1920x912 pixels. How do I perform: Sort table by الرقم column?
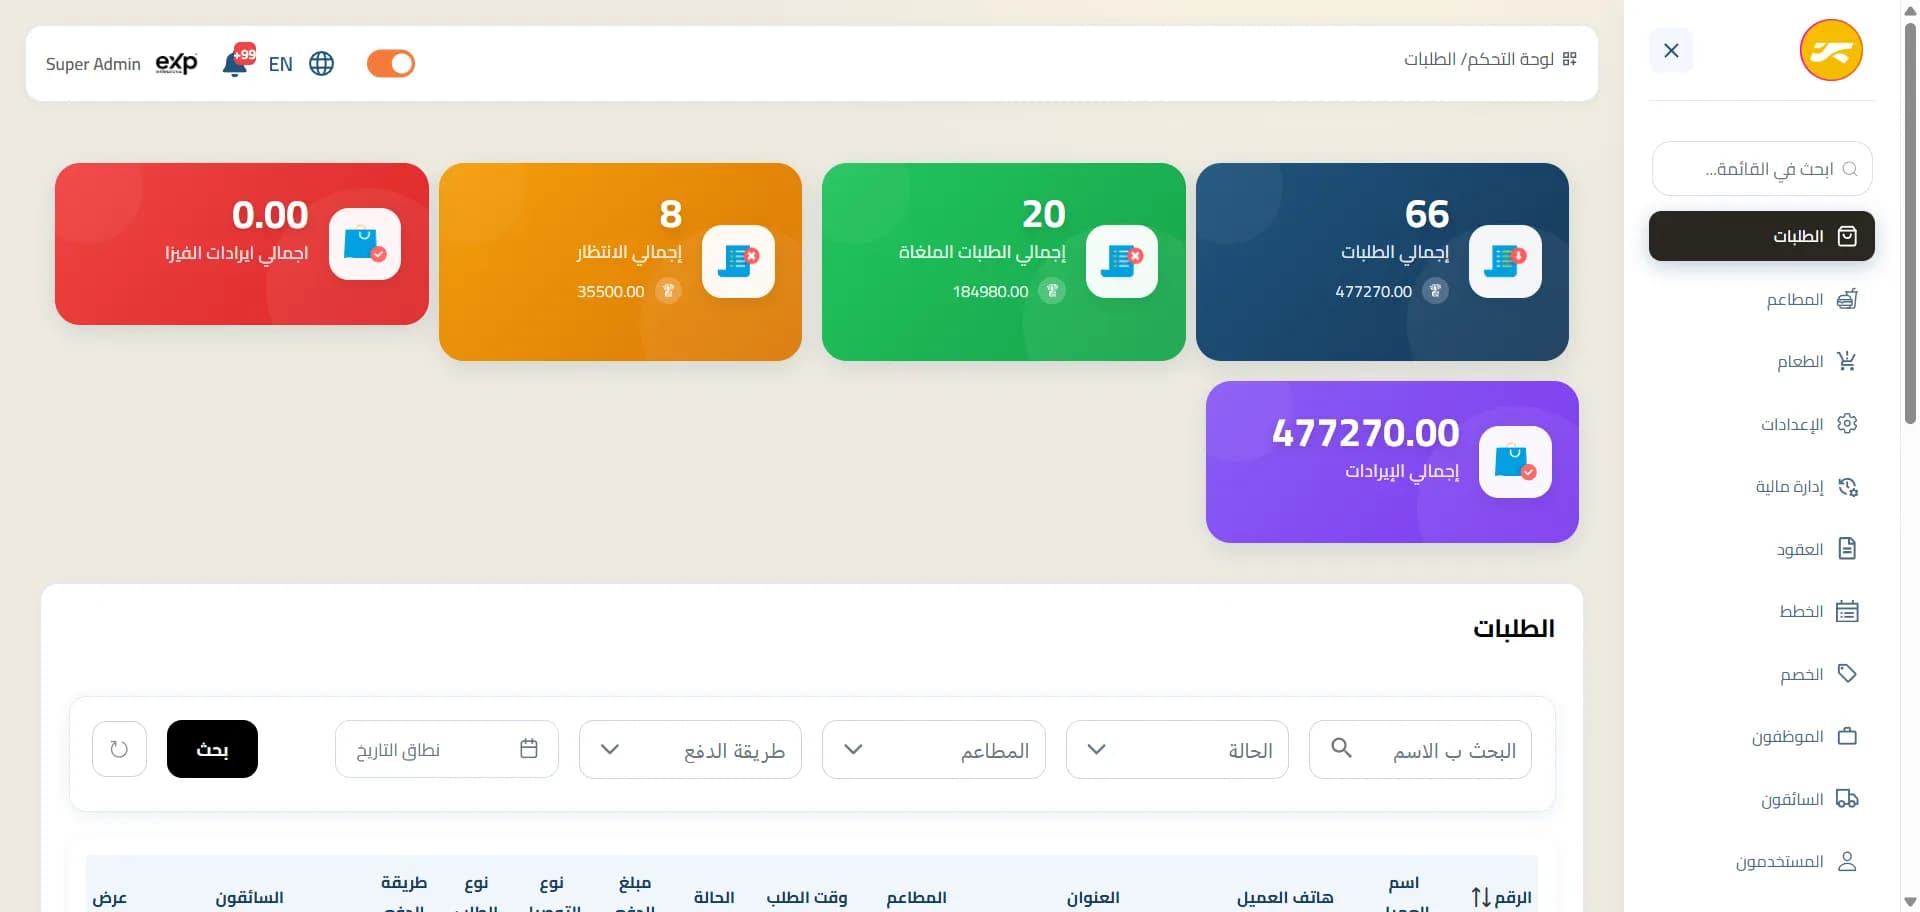(x=1501, y=897)
